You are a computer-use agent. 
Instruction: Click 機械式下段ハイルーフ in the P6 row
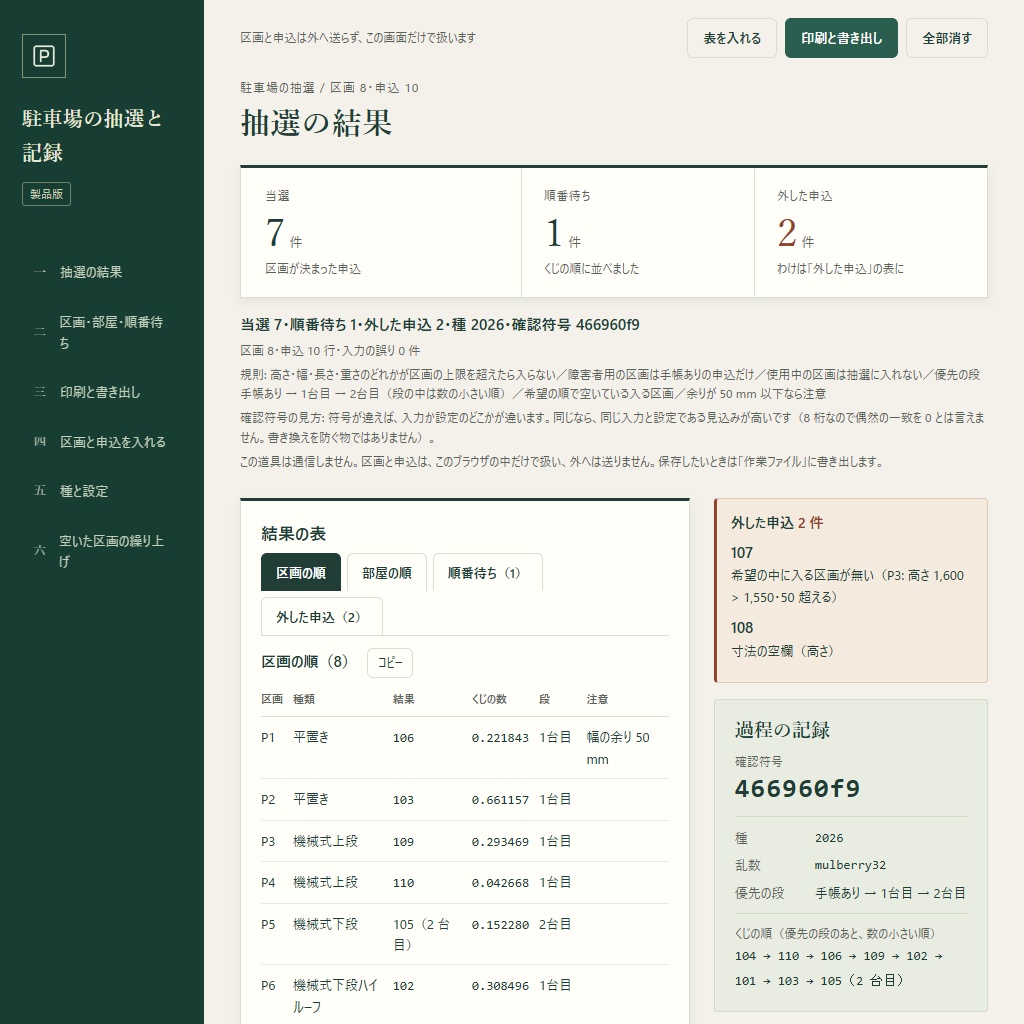[336, 996]
